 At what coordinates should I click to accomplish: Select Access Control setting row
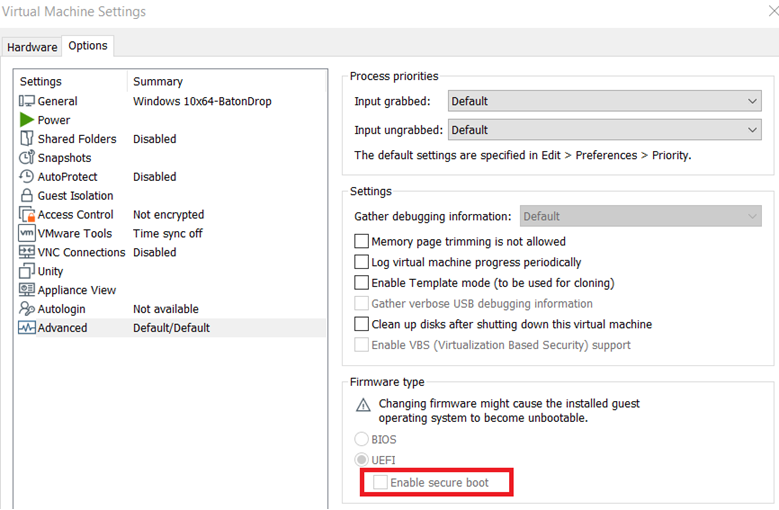click(x=170, y=214)
